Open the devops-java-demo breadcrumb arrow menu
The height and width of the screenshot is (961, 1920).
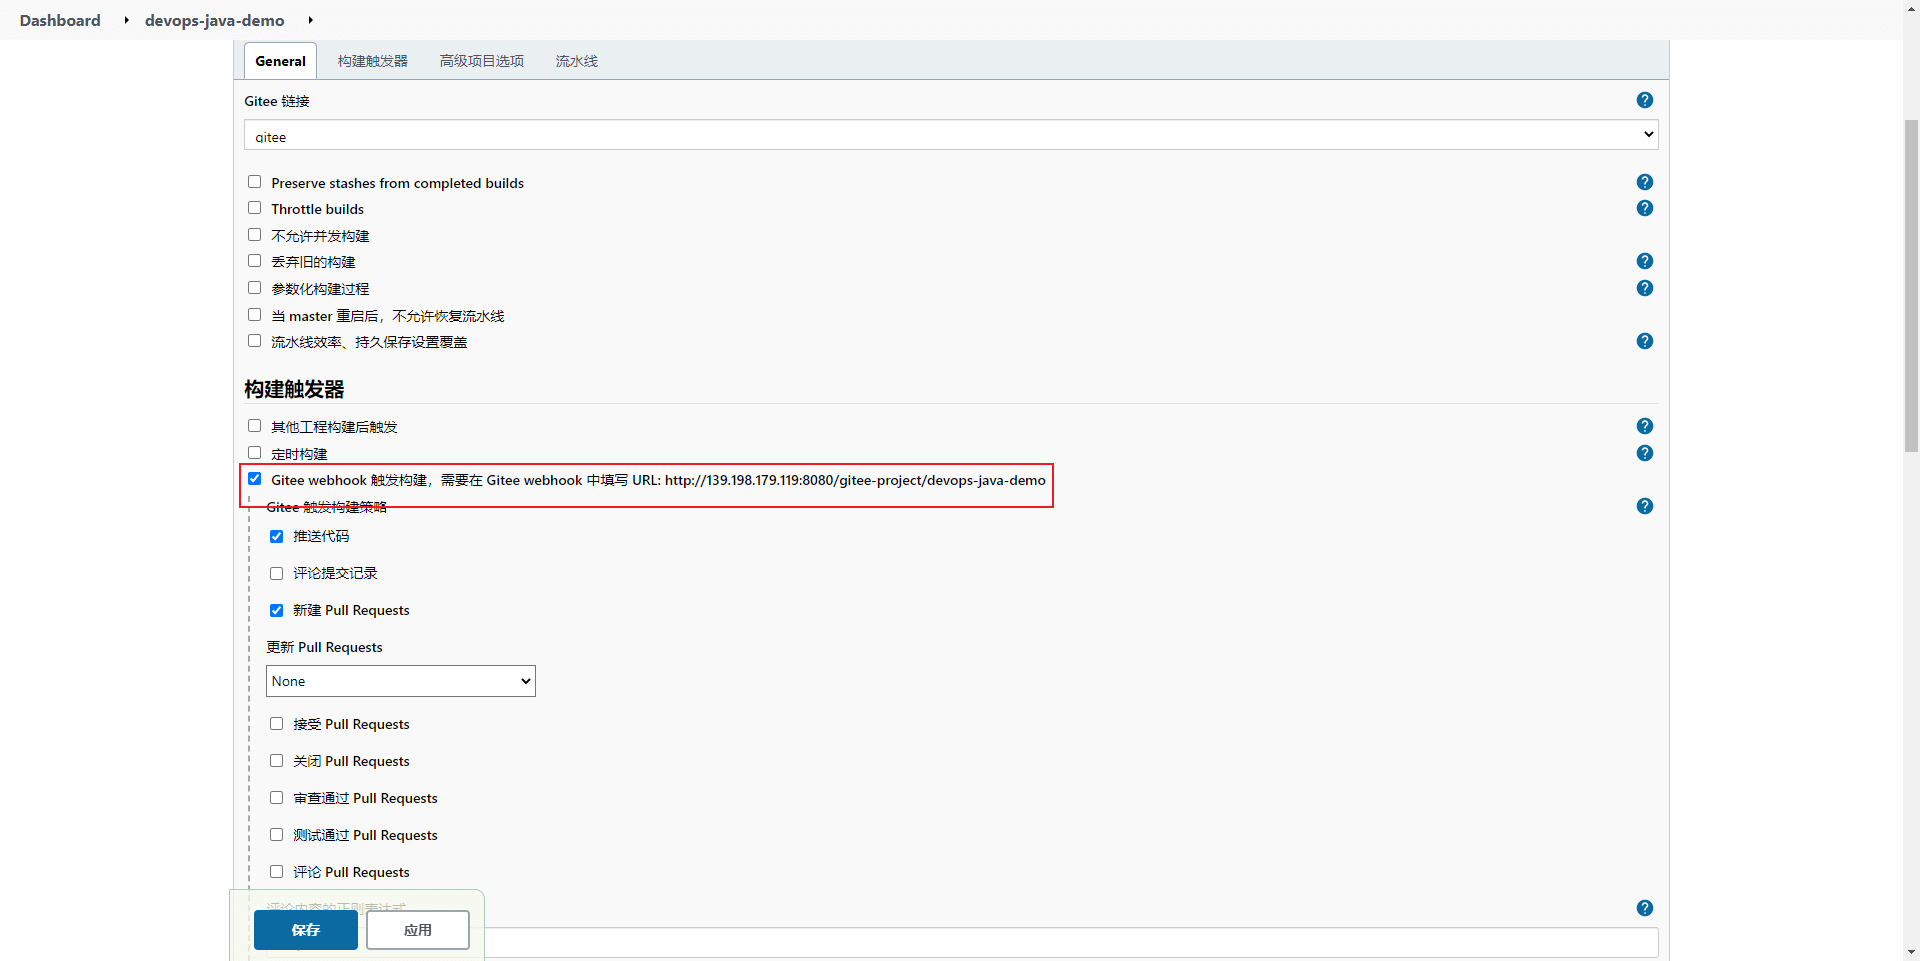[310, 20]
